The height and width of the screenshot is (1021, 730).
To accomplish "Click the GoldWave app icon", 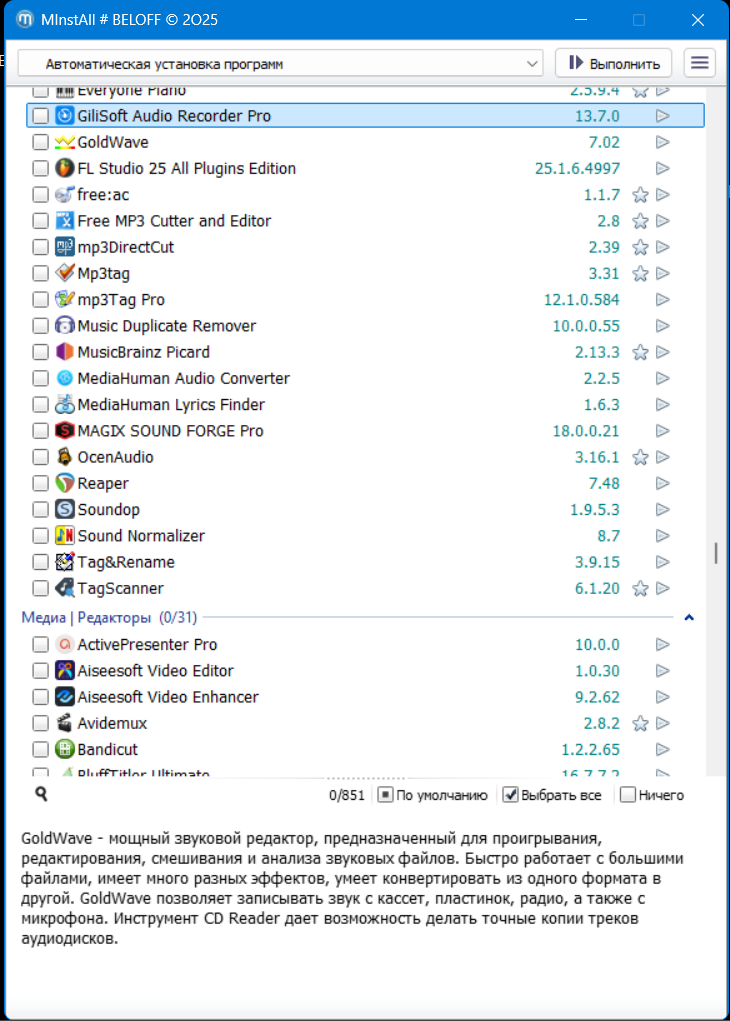I will [x=65, y=142].
